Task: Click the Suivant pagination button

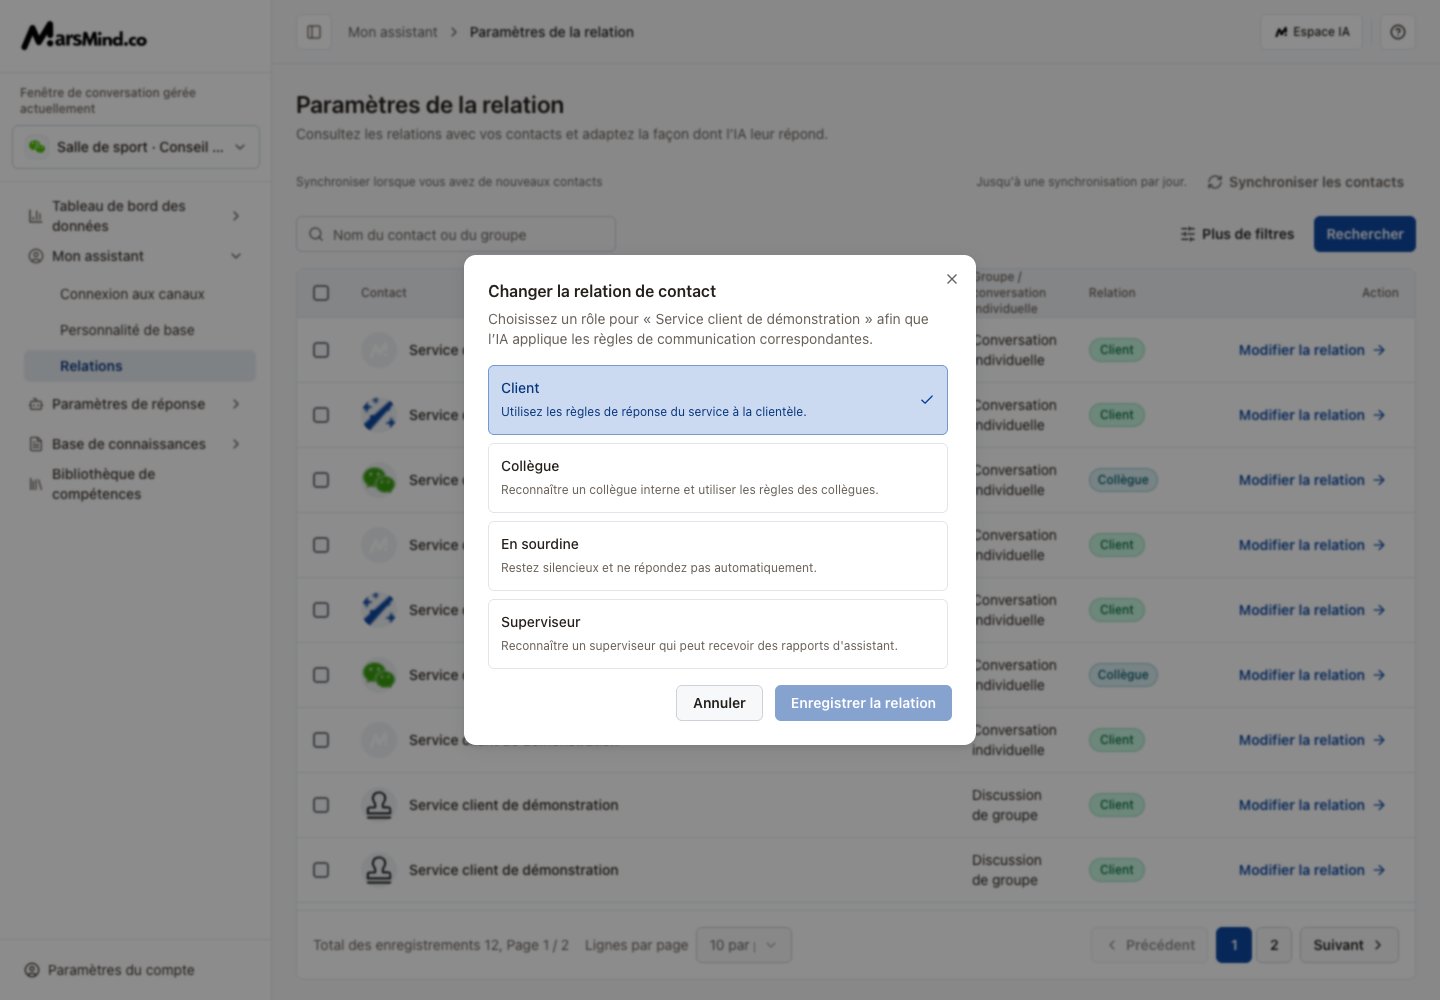Action: click(1349, 945)
